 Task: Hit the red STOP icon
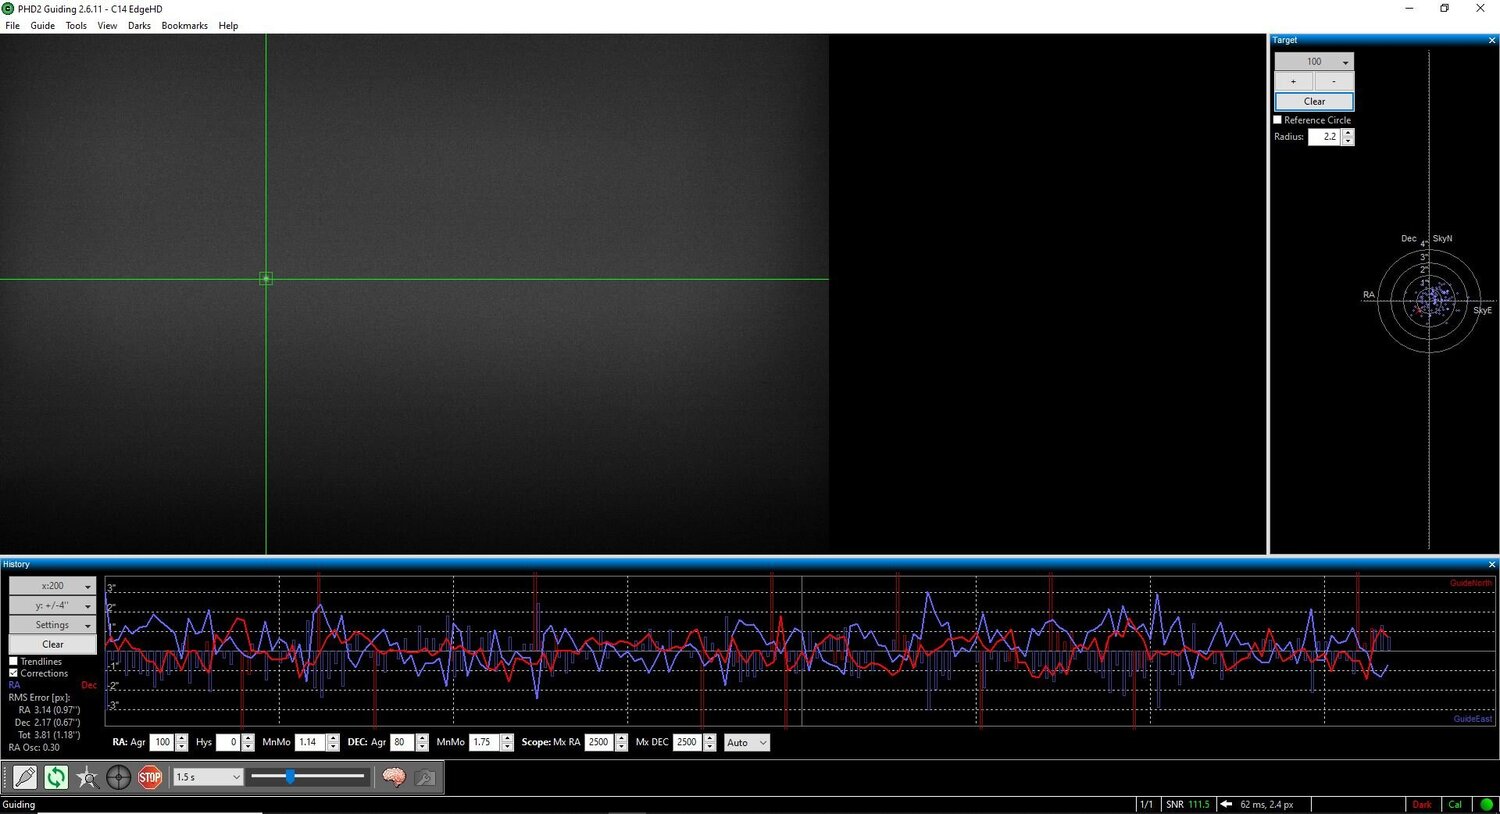pos(150,777)
